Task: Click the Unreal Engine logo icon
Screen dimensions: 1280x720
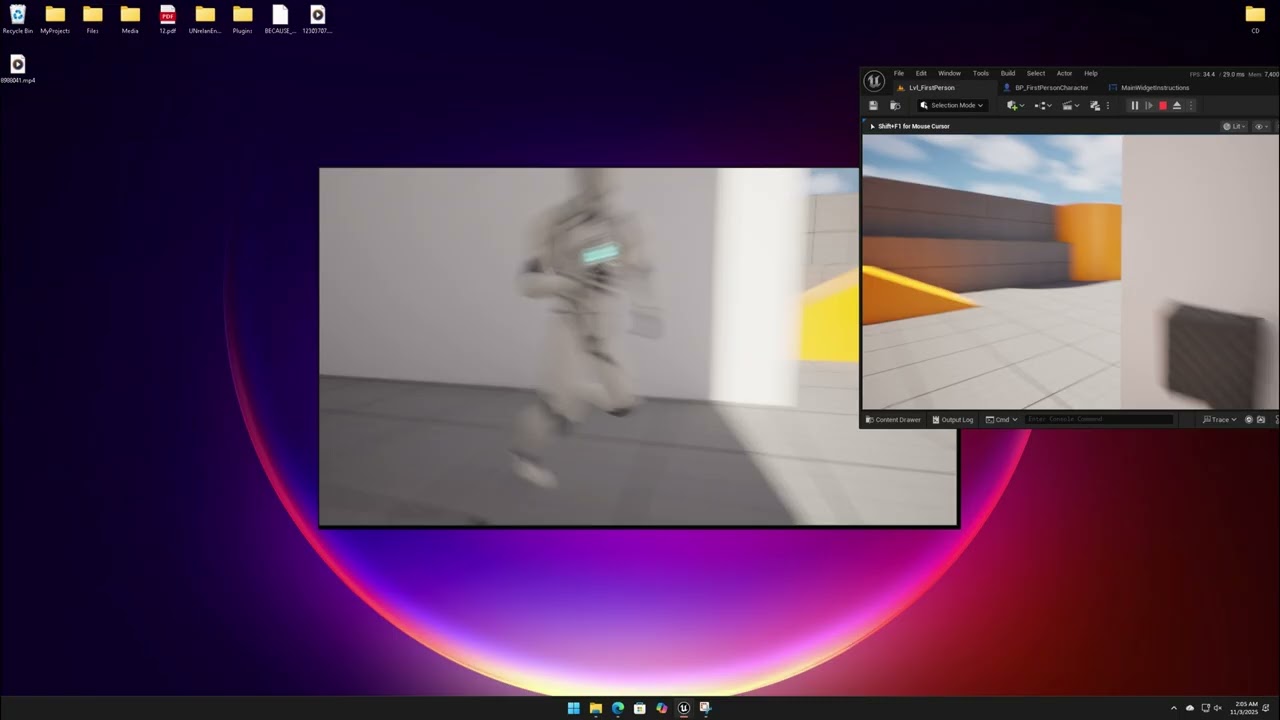Action: (x=874, y=81)
